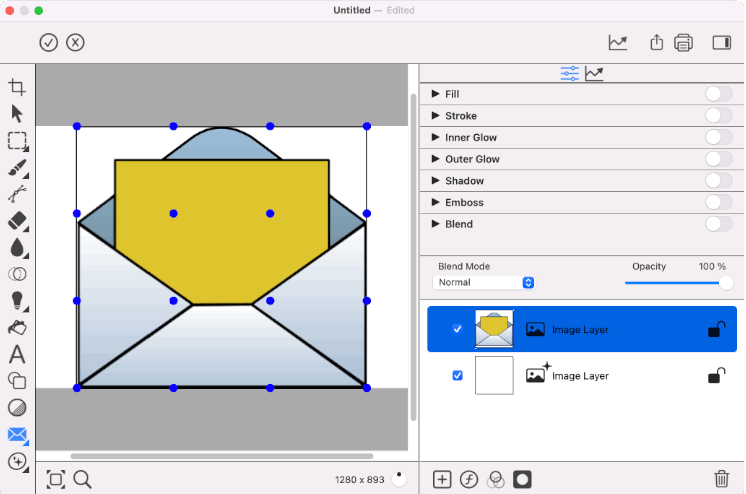Select the water drop blur tool
This screenshot has height=494, width=746.
[x=18, y=248]
